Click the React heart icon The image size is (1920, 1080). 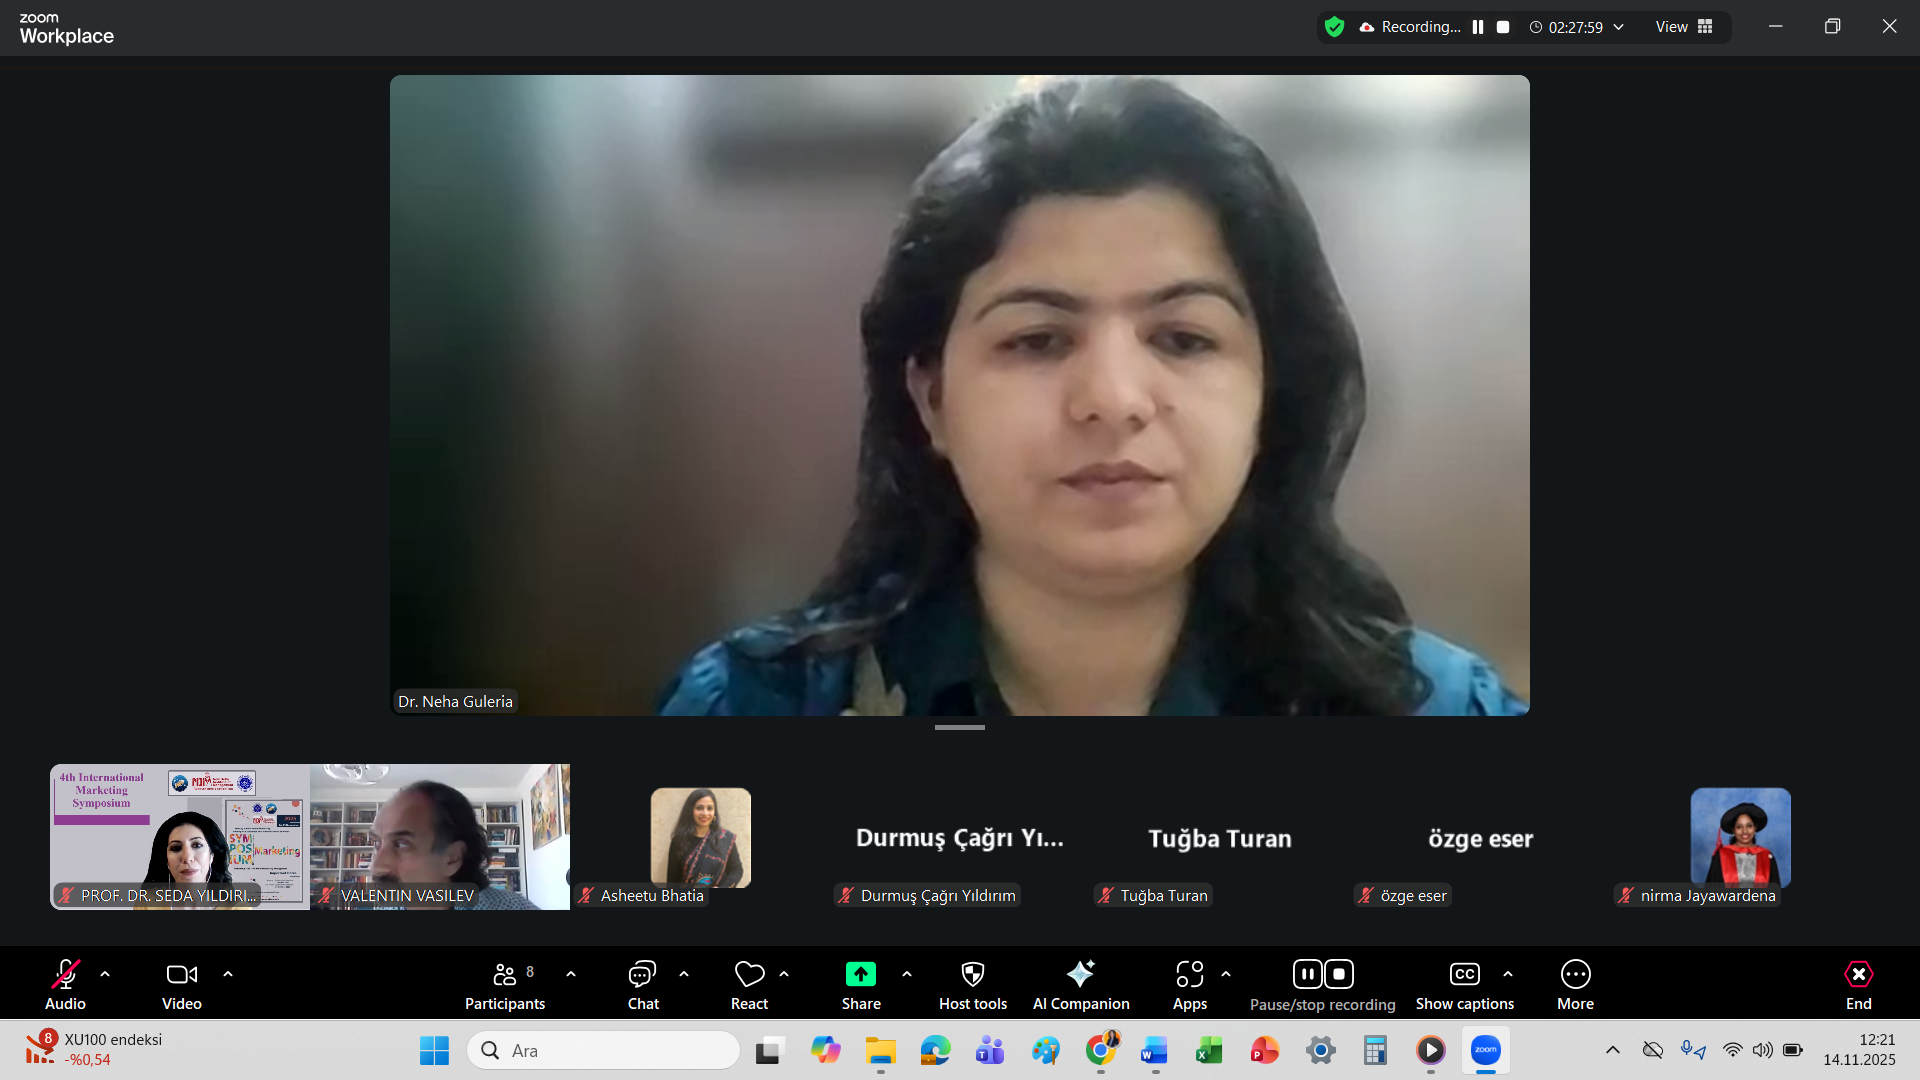pyautogui.click(x=749, y=974)
